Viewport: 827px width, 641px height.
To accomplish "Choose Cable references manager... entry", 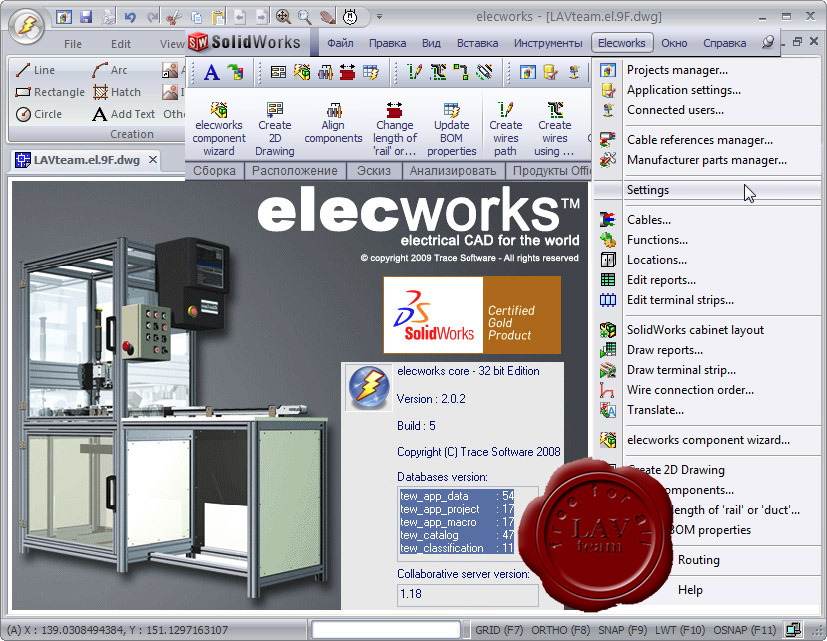I will (x=707, y=140).
